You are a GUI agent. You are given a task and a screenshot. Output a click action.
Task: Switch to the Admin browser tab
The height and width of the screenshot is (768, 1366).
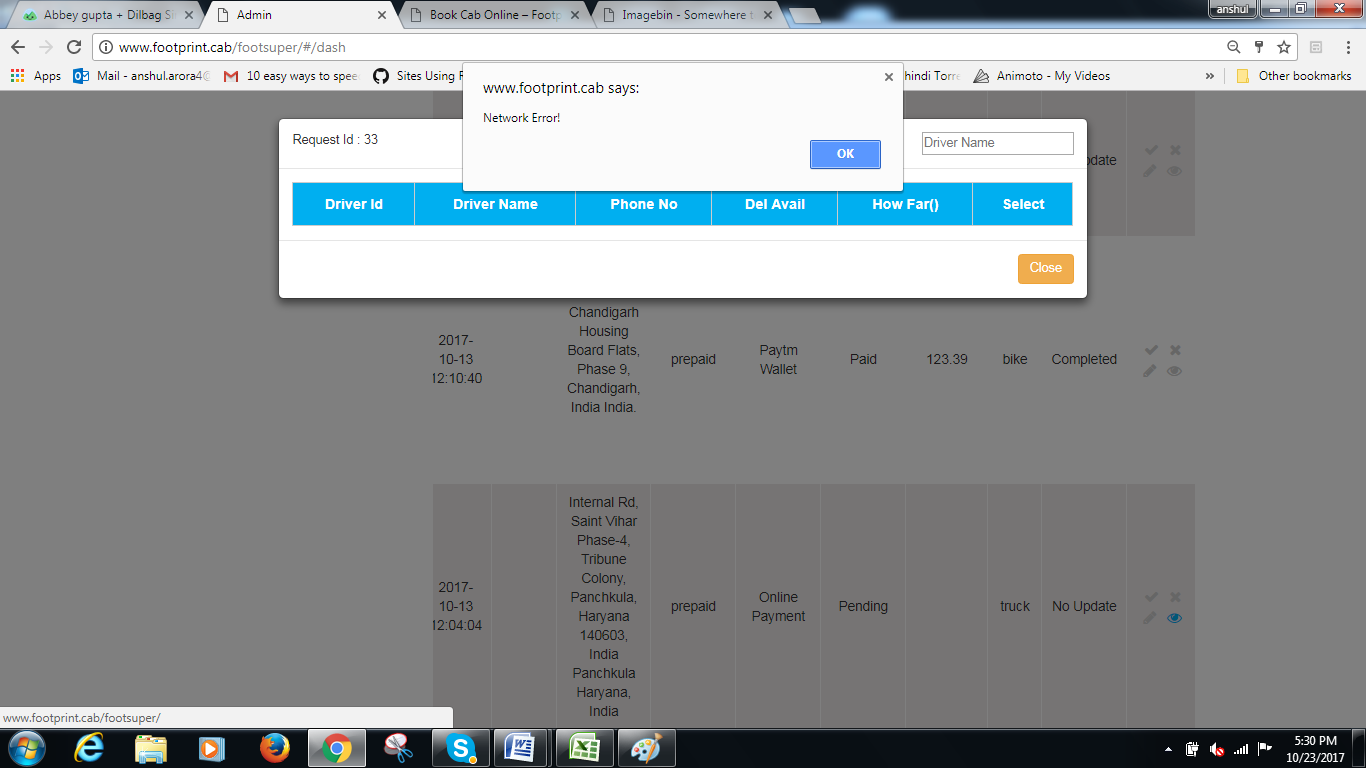[x=298, y=15]
